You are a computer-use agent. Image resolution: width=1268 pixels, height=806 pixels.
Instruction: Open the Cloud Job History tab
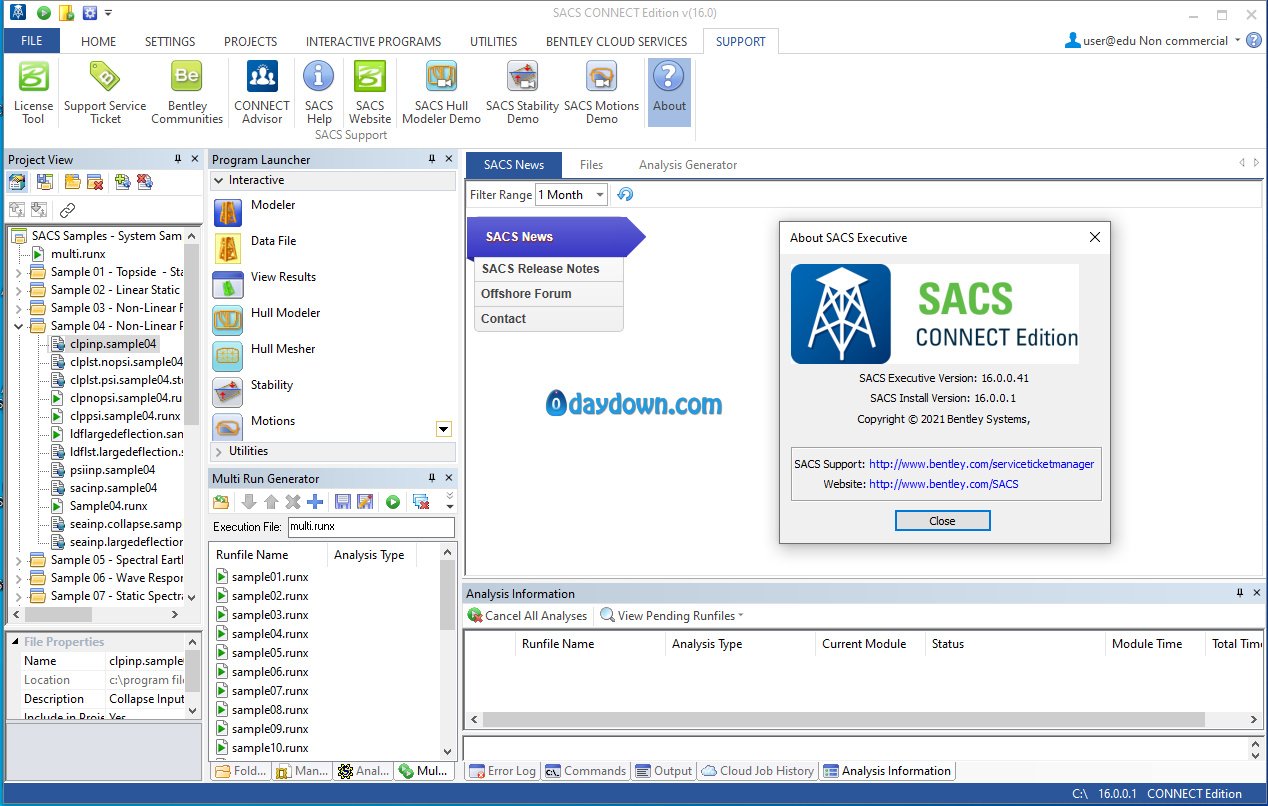759,771
